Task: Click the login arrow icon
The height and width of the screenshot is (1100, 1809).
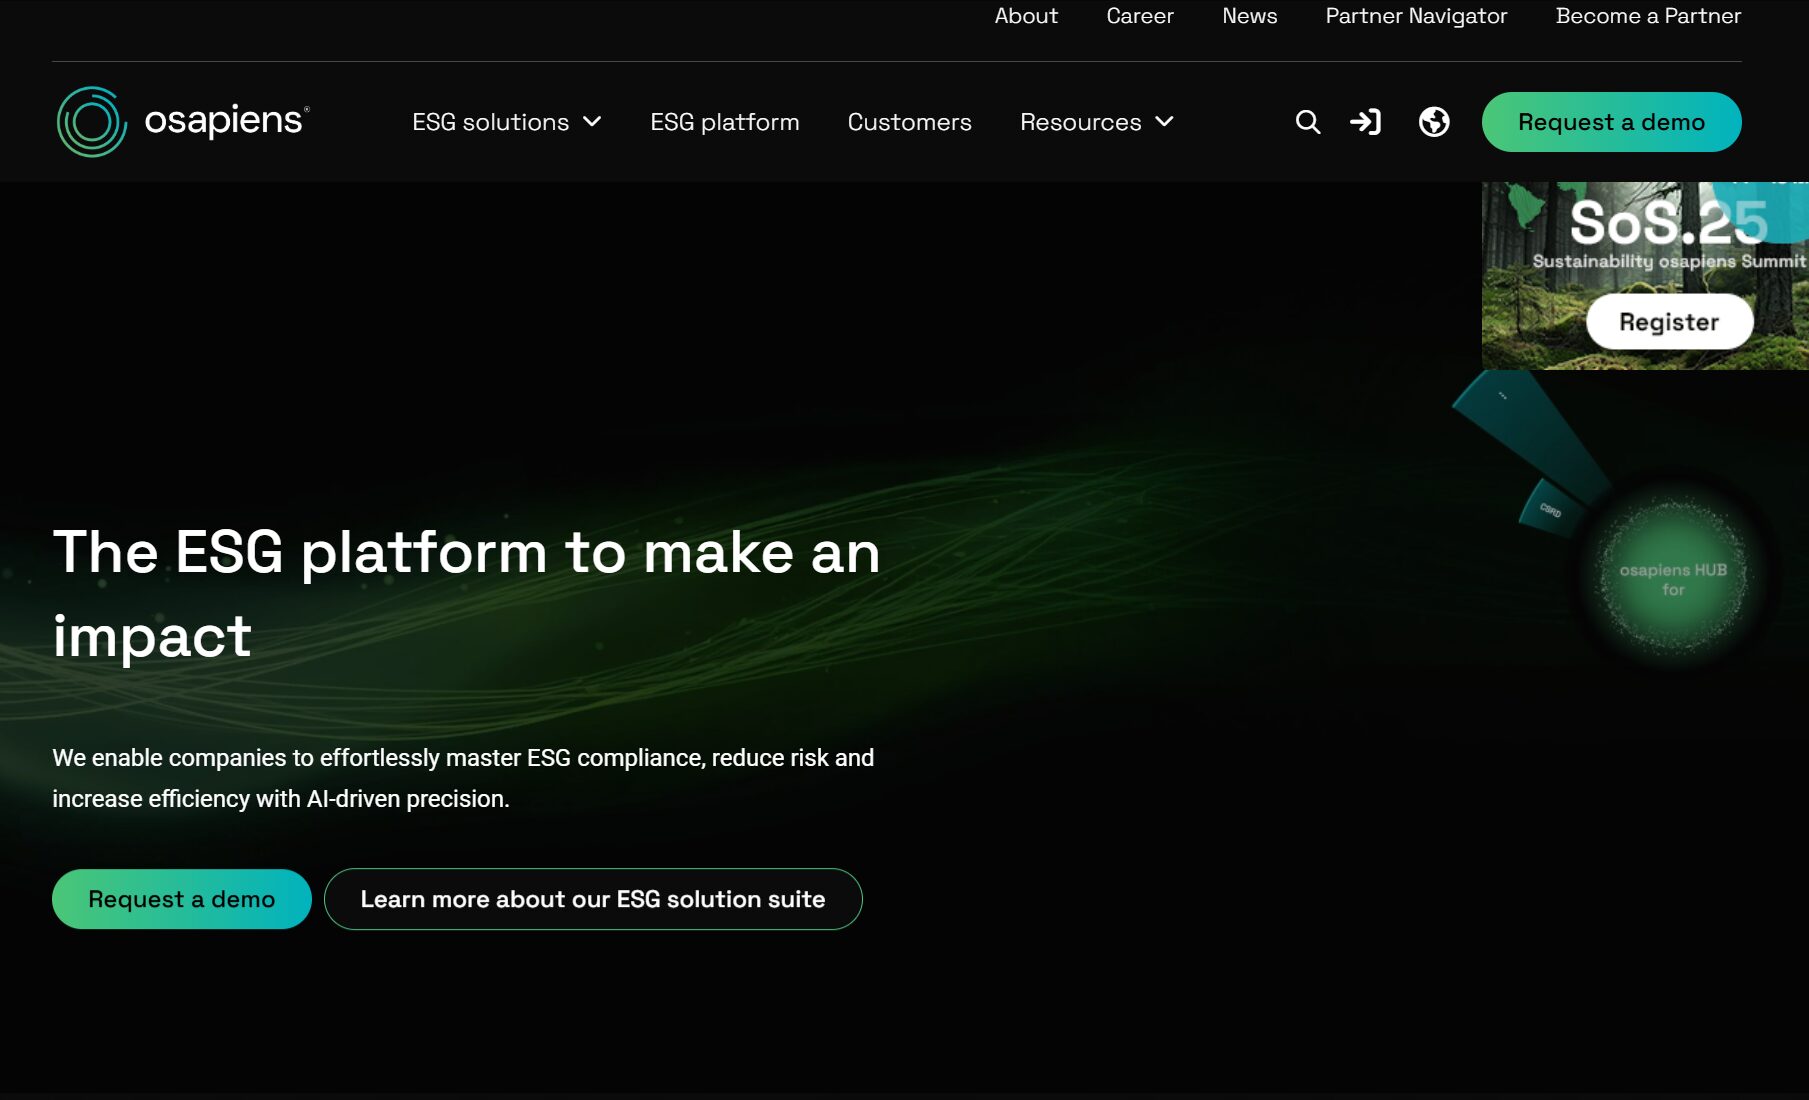Action: (1365, 122)
